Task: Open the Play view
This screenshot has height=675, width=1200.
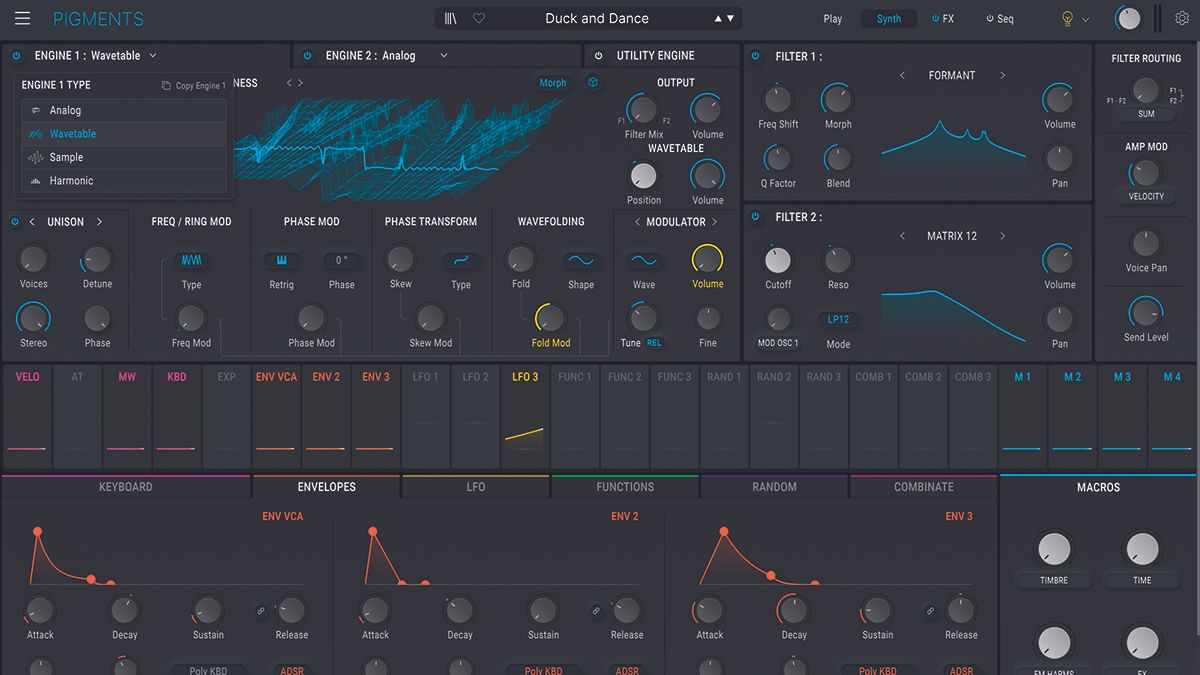Action: [x=833, y=19]
